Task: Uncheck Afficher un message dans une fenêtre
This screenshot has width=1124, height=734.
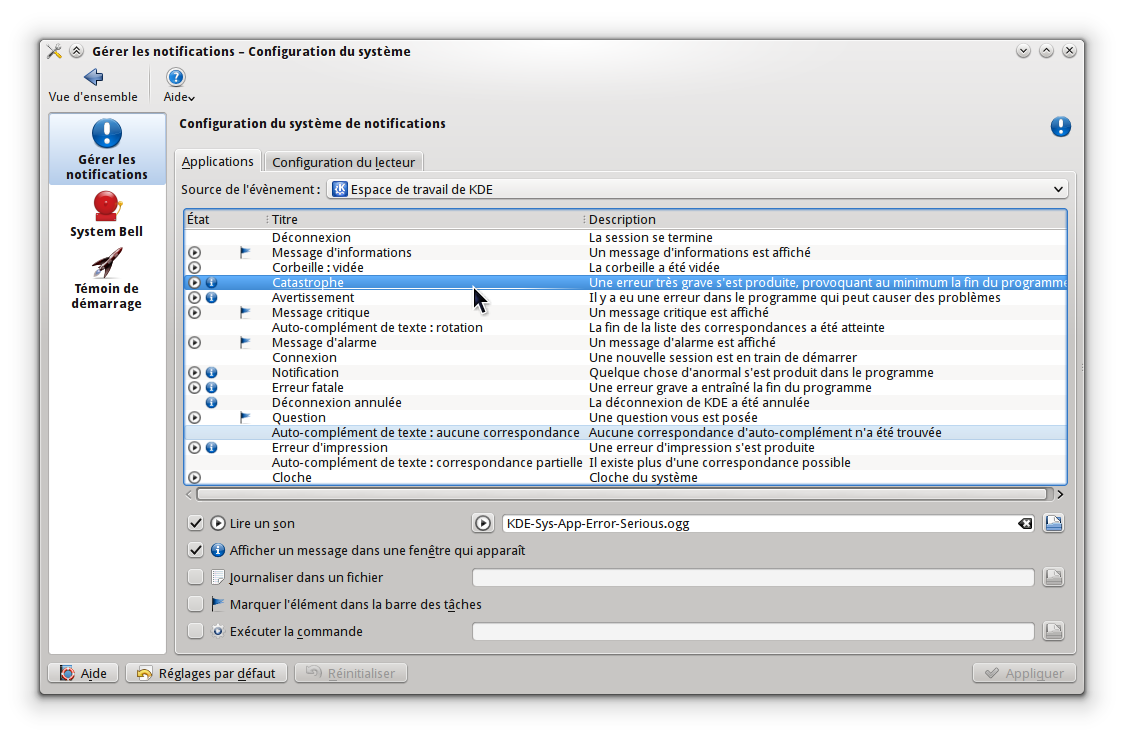Action: (x=195, y=550)
